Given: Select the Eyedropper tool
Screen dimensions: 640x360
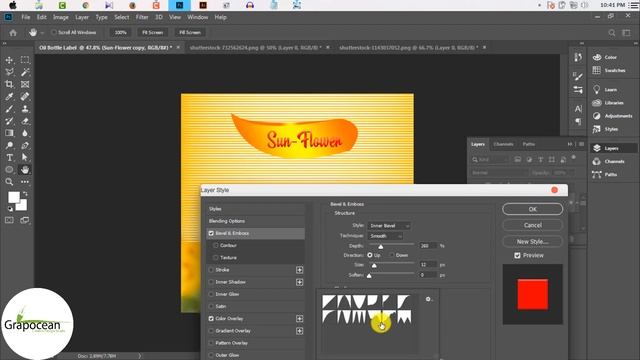Looking at the screenshot, I should (x=9, y=97).
